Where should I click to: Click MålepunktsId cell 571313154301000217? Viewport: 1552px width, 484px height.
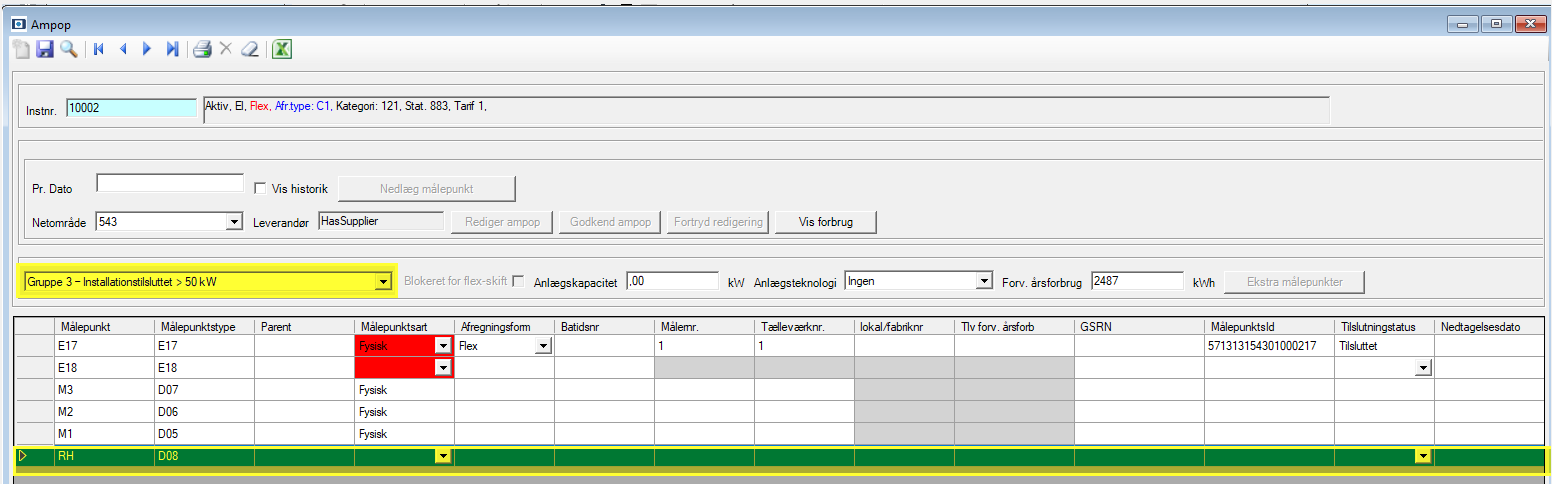pos(1269,345)
